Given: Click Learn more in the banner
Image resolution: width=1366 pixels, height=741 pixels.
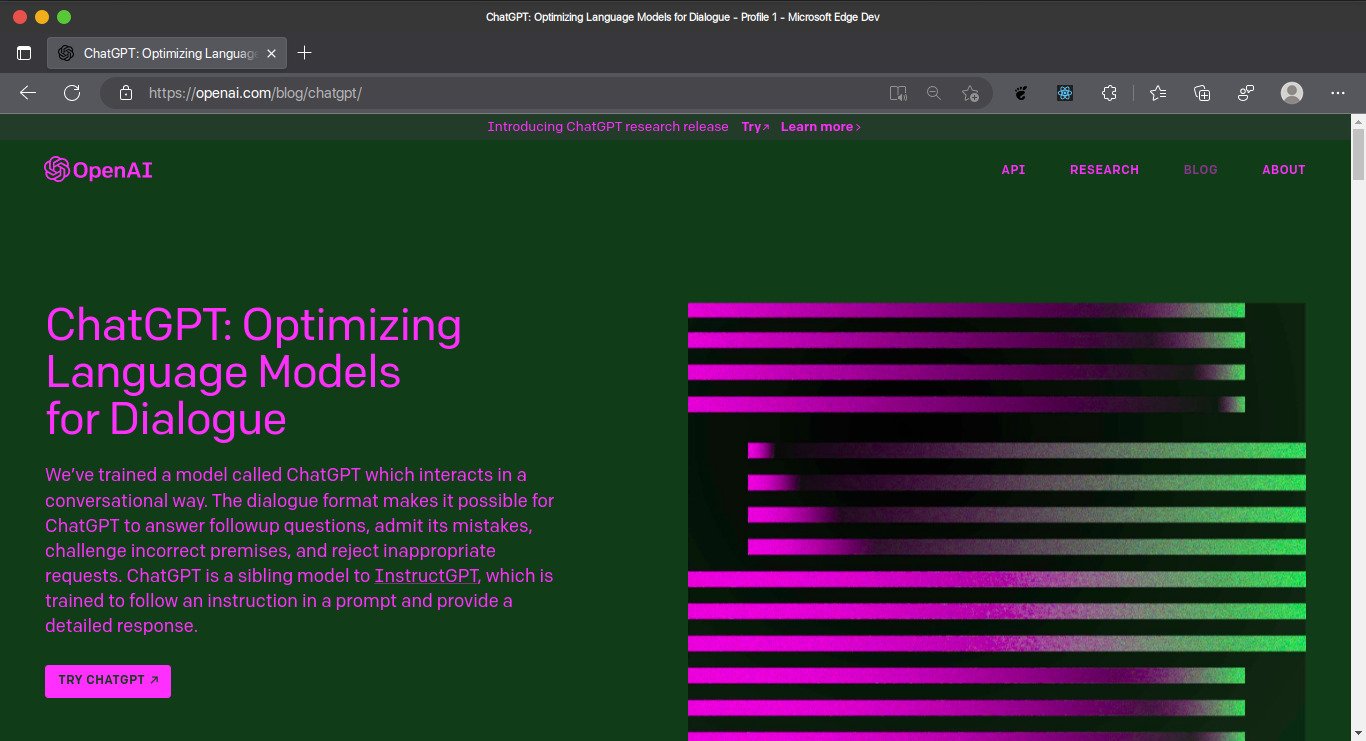Looking at the screenshot, I should (x=820, y=127).
